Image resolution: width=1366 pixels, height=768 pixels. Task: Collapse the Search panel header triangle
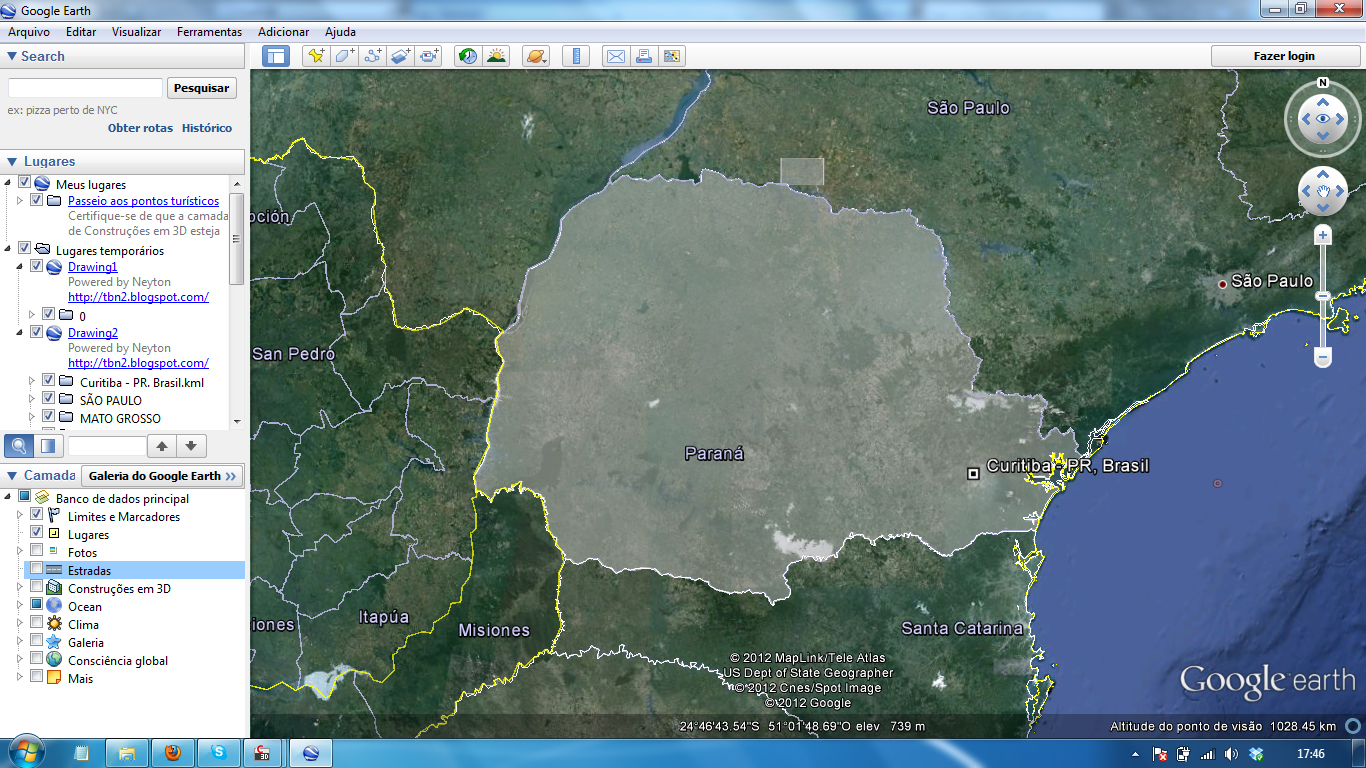coord(12,56)
